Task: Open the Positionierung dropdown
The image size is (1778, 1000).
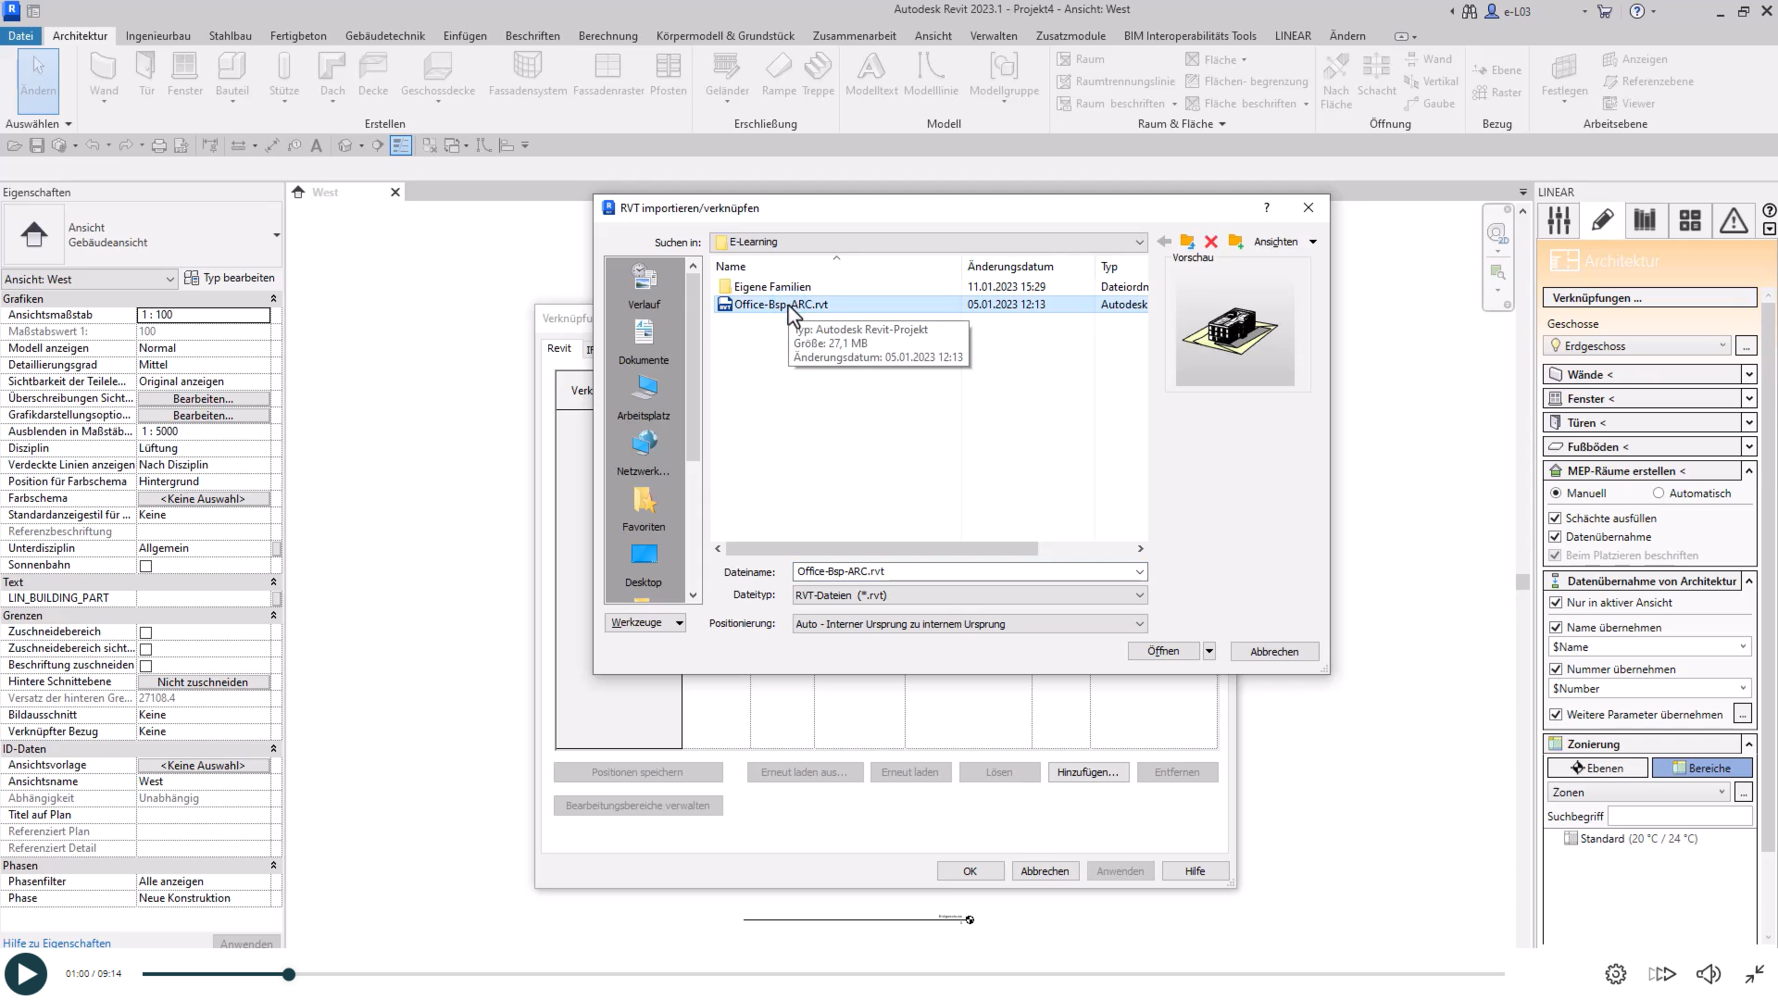Action: point(1138,624)
